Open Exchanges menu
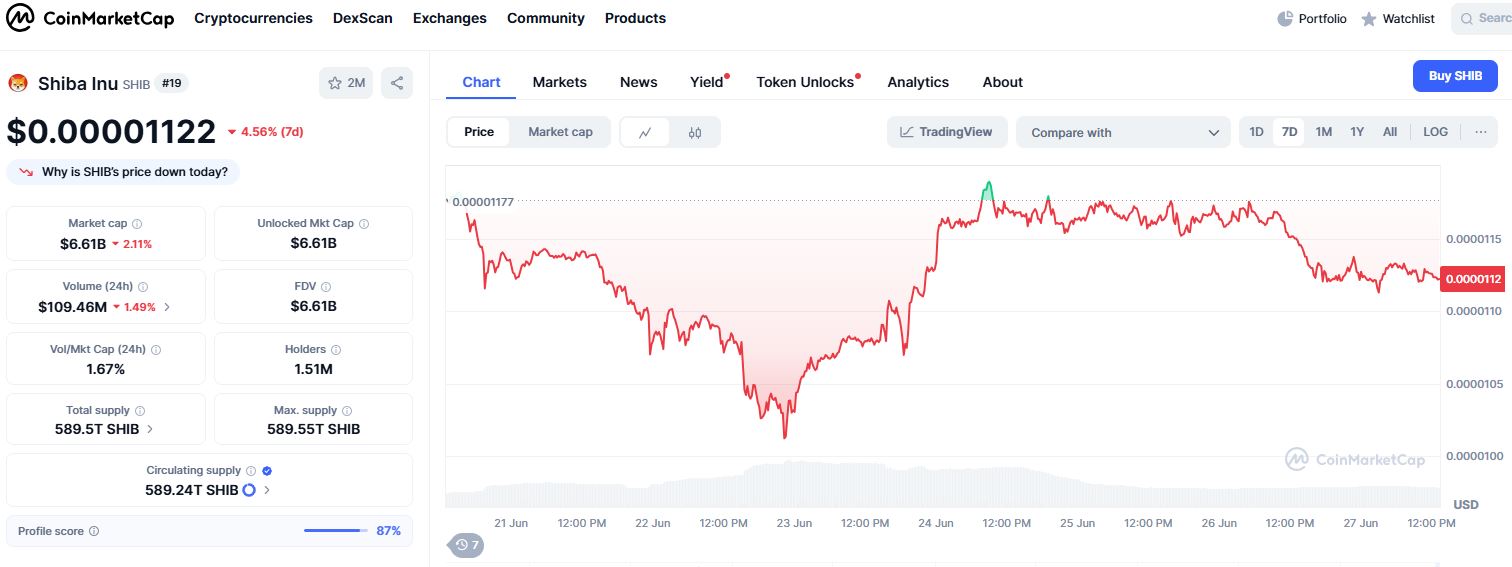Image resolution: width=1512 pixels, height=567 pixels. (x=450, y=18)
